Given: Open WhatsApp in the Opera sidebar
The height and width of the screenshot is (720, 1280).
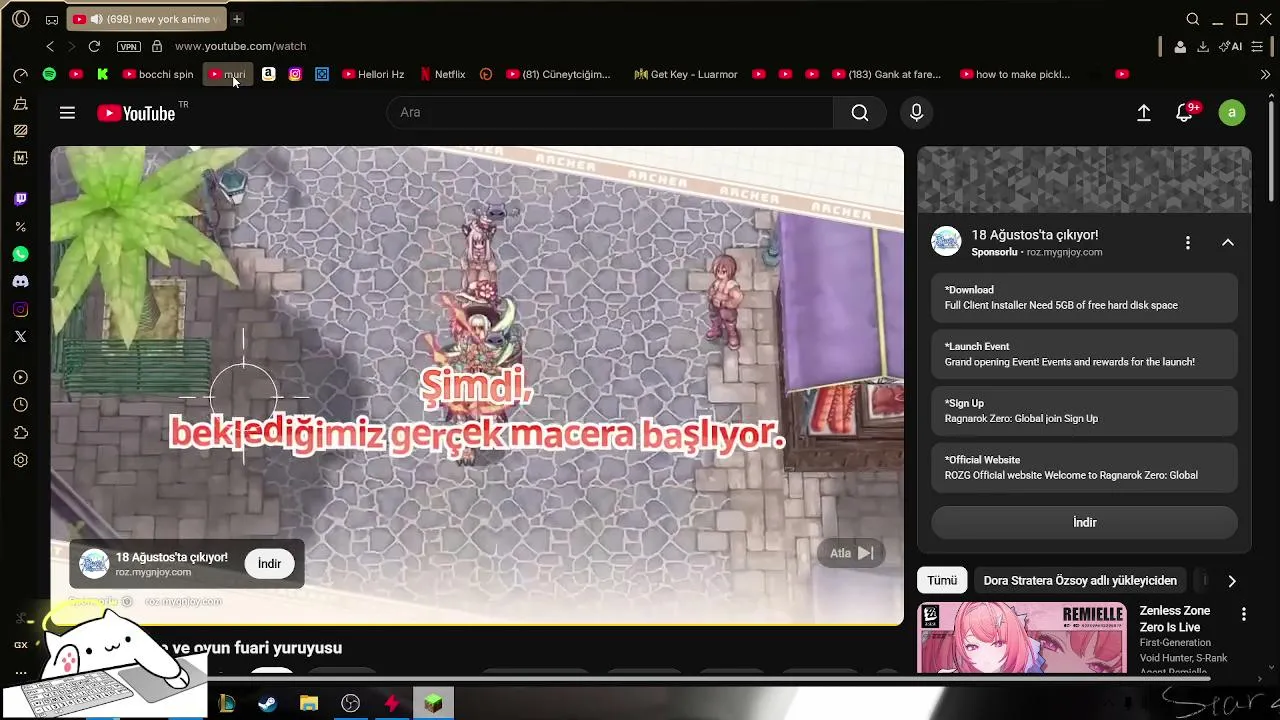Looking at the screenshot, I should pos(20,254).
